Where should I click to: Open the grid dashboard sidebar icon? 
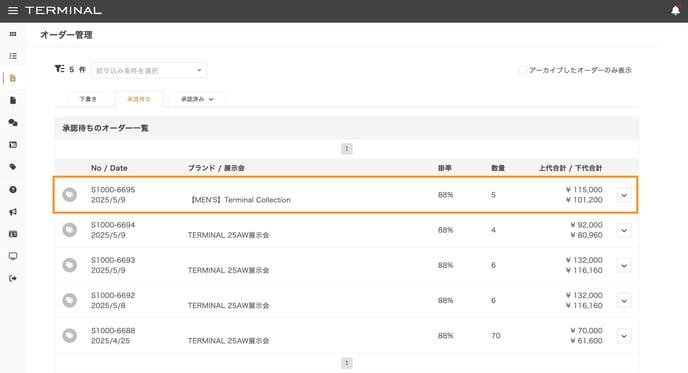(x=13, y=34)
